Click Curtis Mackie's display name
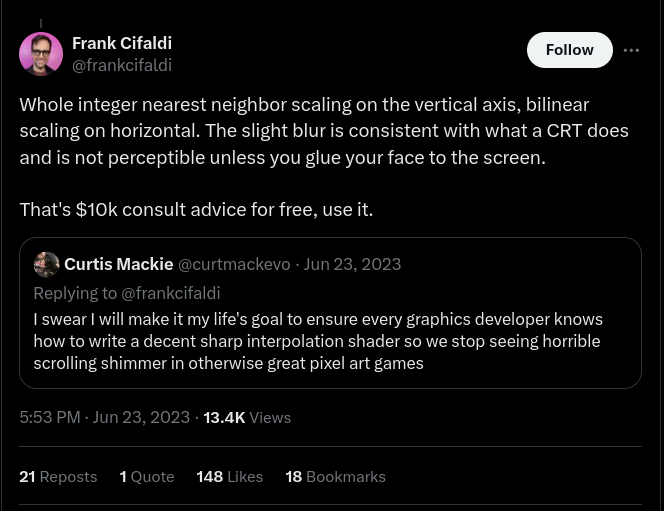Image resolution: width=664 pixels, height=511 pixels. [x=118, y=264]
